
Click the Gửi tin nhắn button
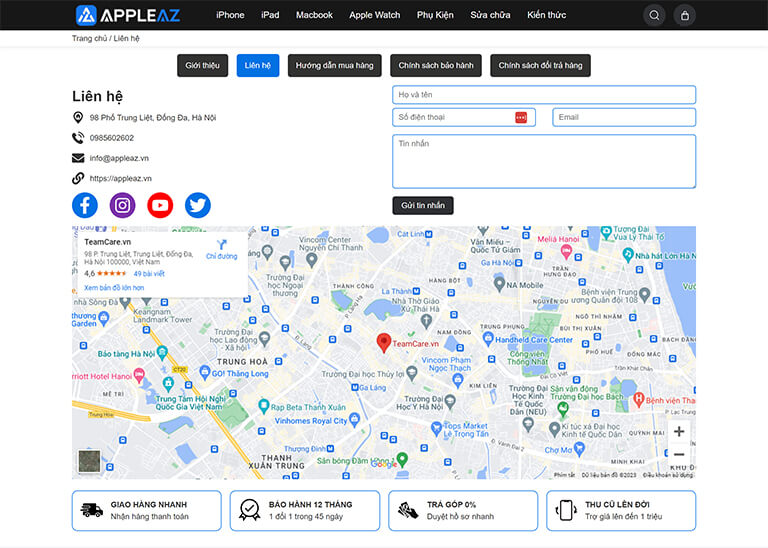point(423,206)
